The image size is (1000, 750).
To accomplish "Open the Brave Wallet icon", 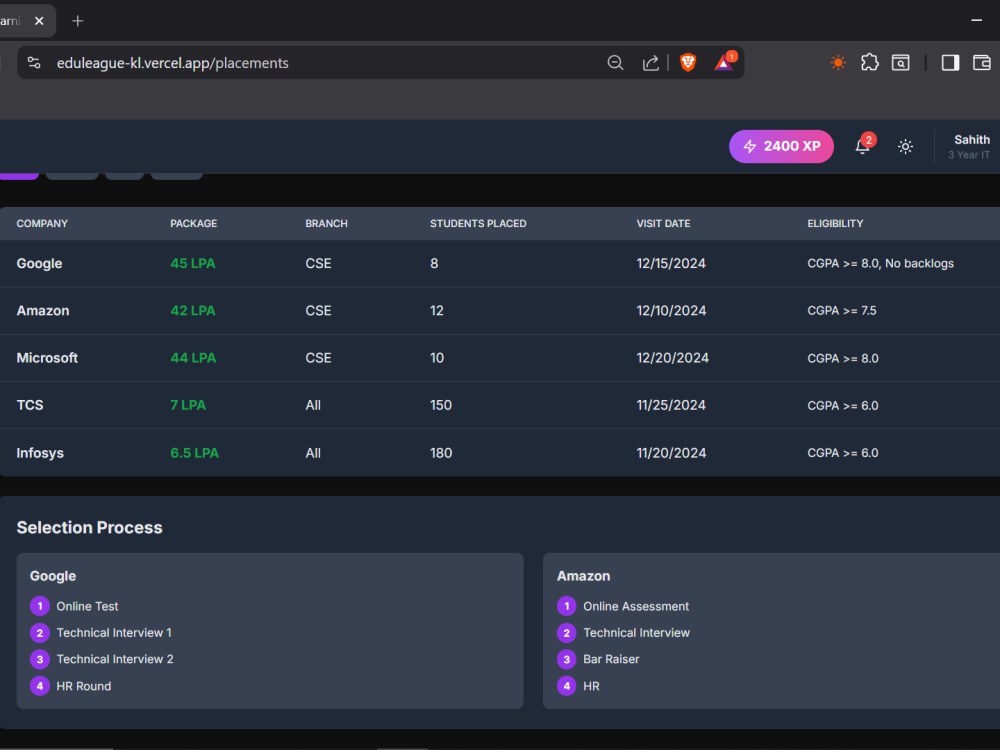I will pyautogui.click(x=982, y=62).
